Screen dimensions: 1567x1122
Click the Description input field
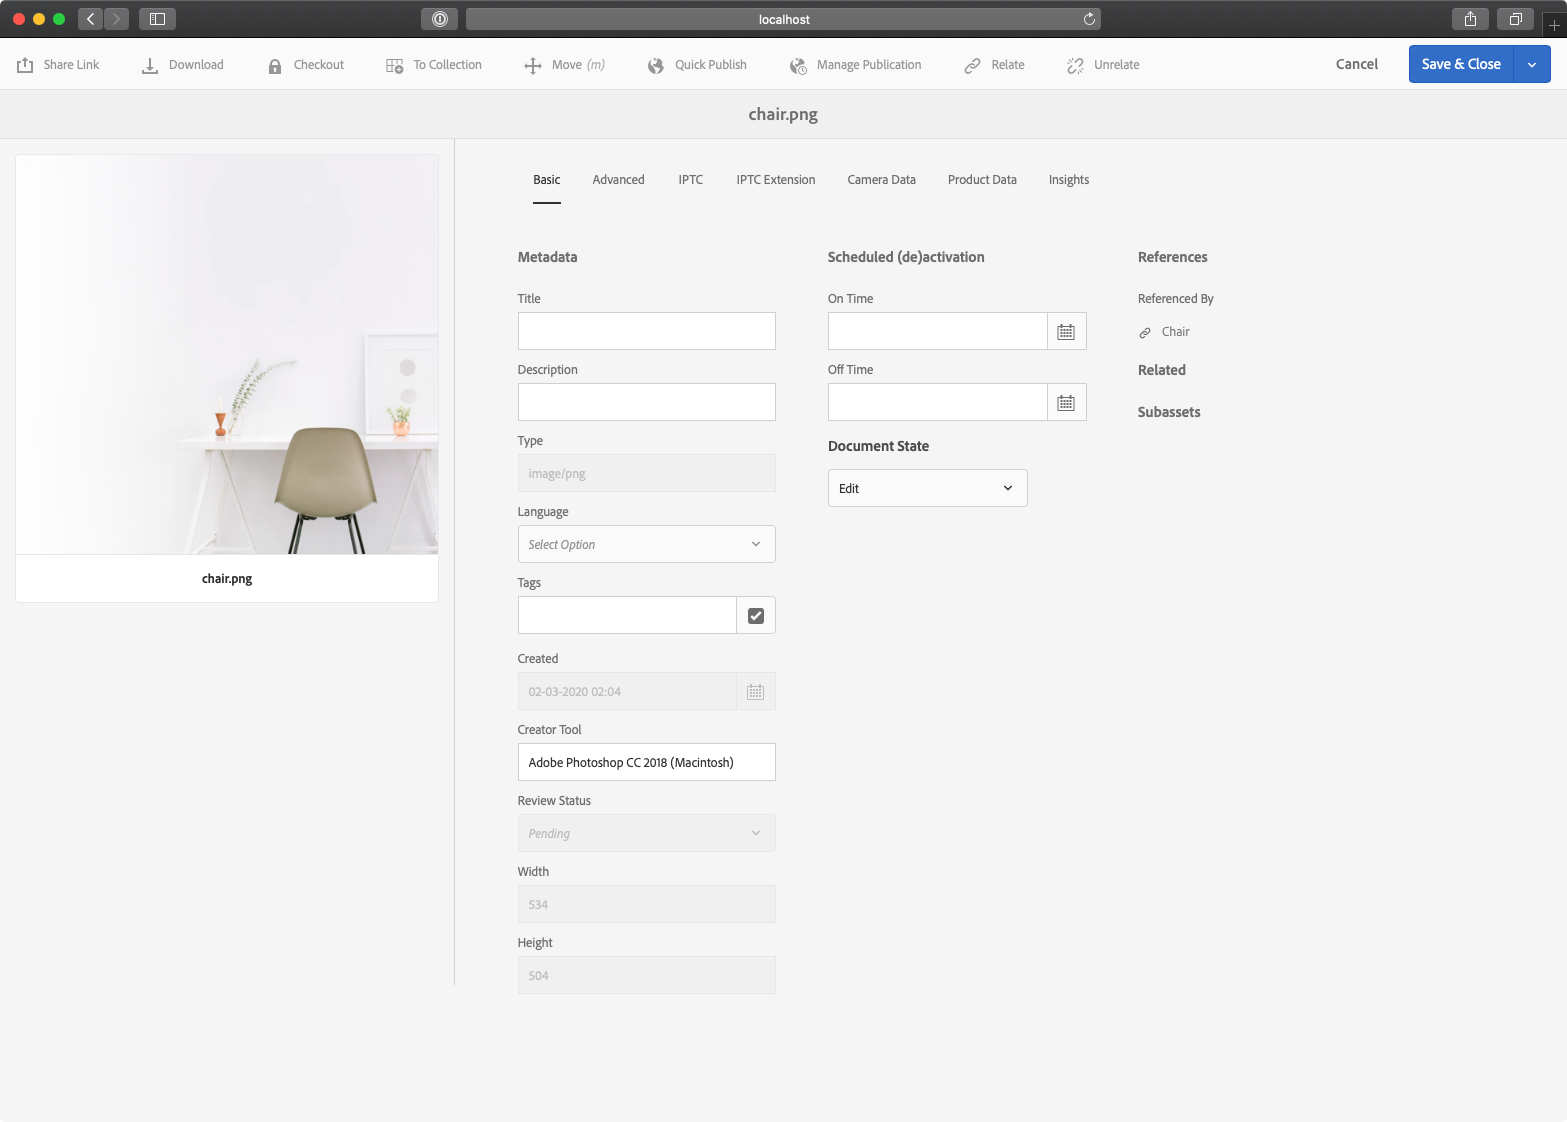(x=646, y=402)
